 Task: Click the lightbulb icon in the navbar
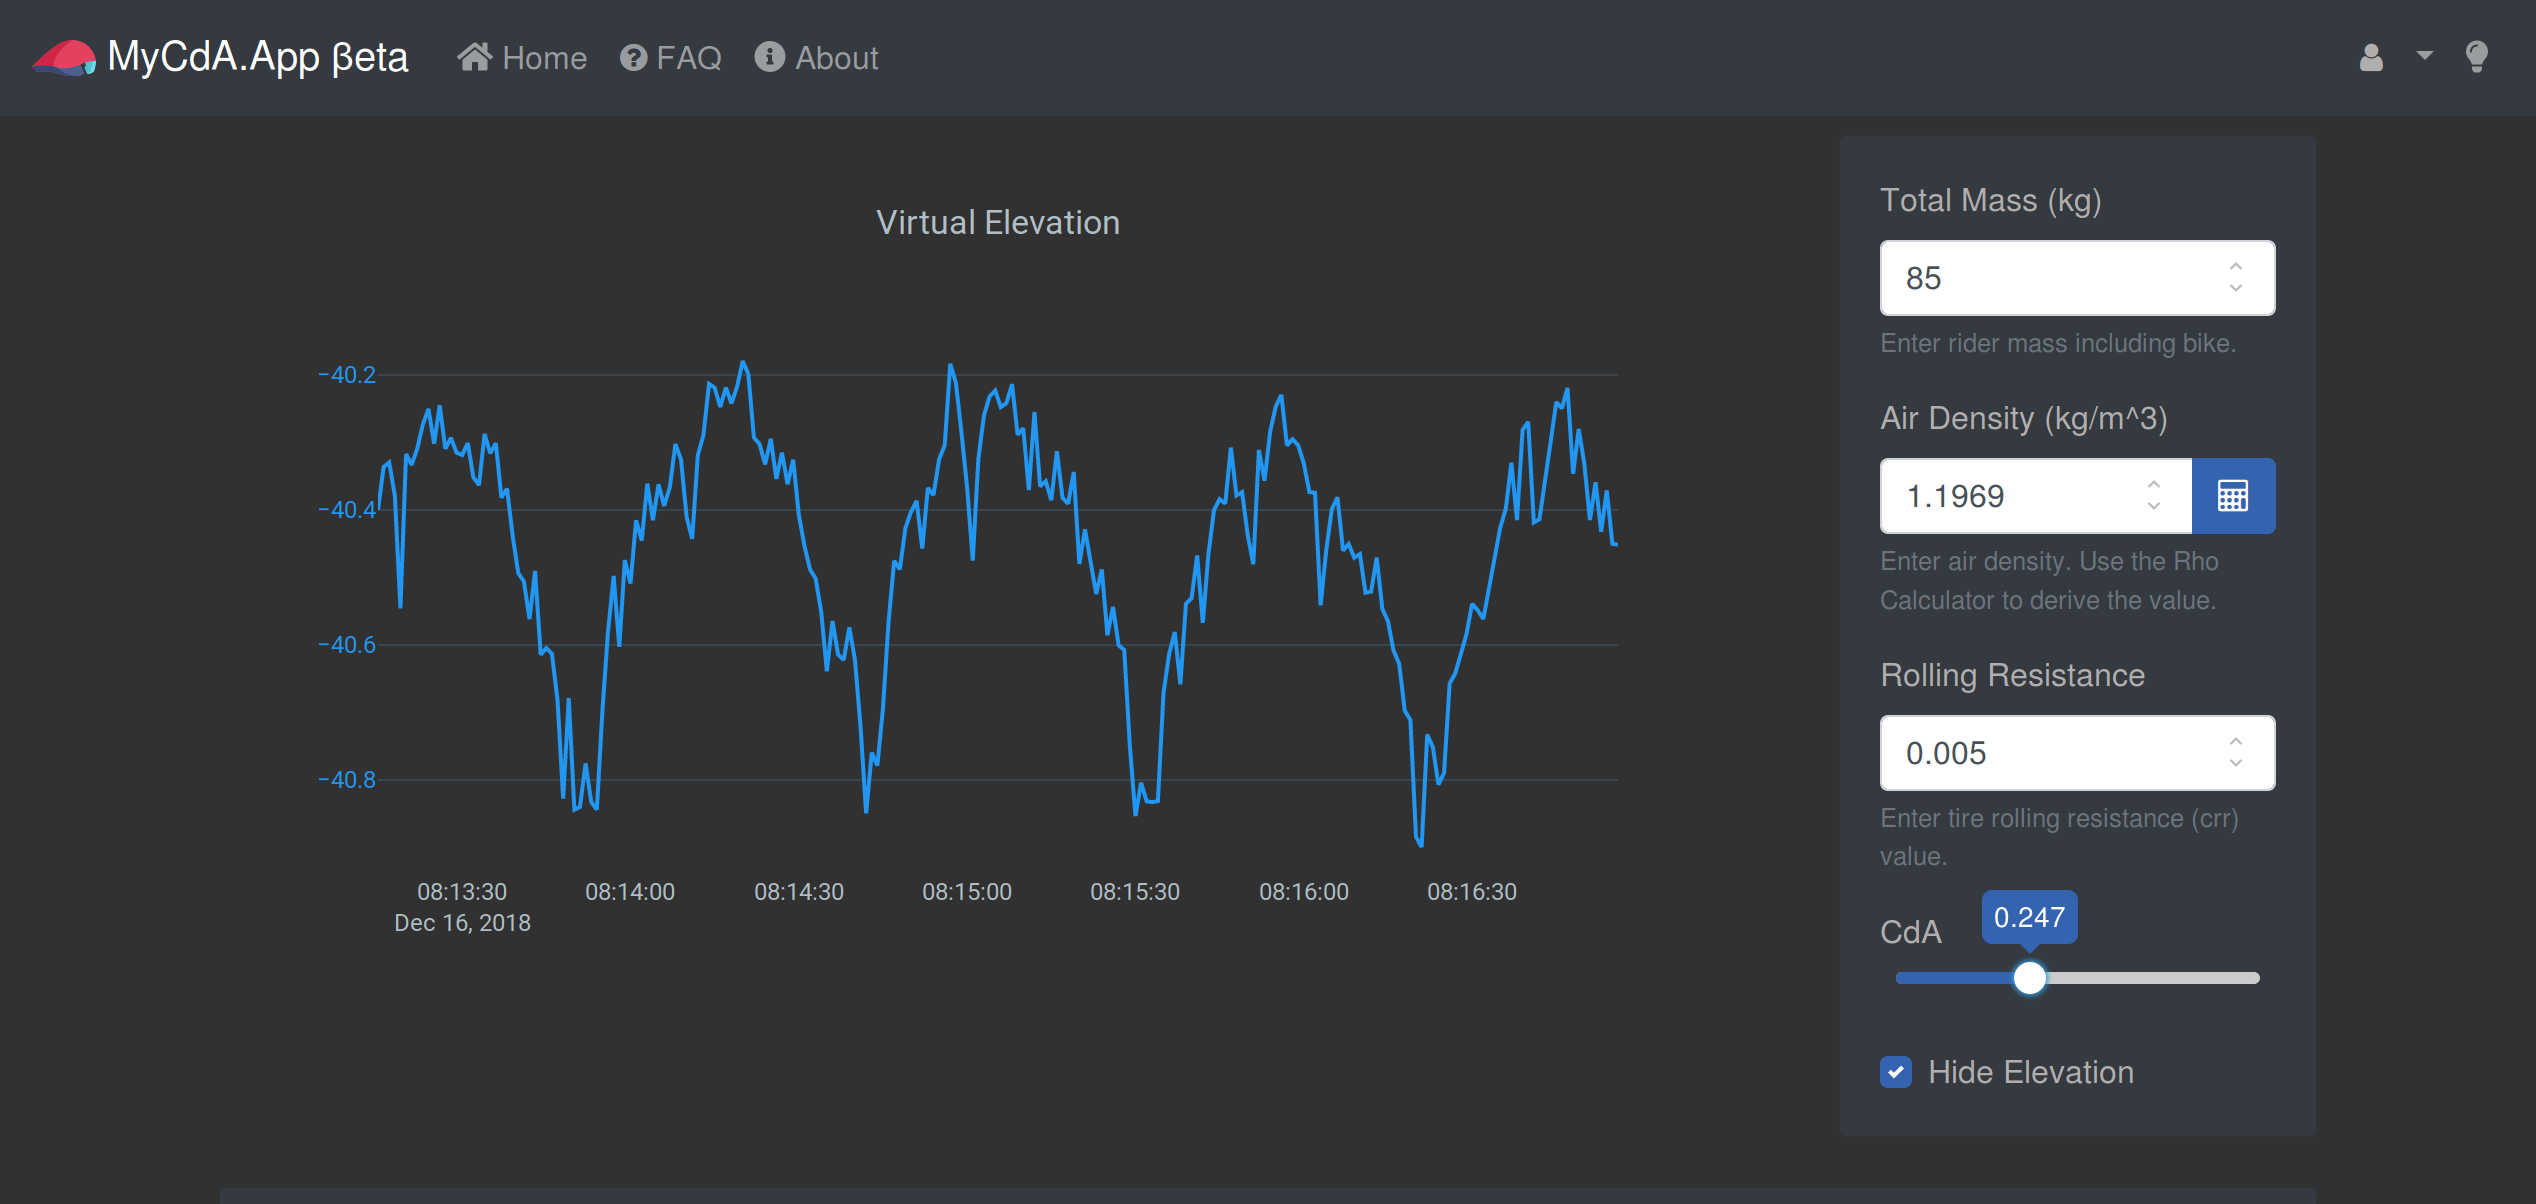click(2476, 57)
